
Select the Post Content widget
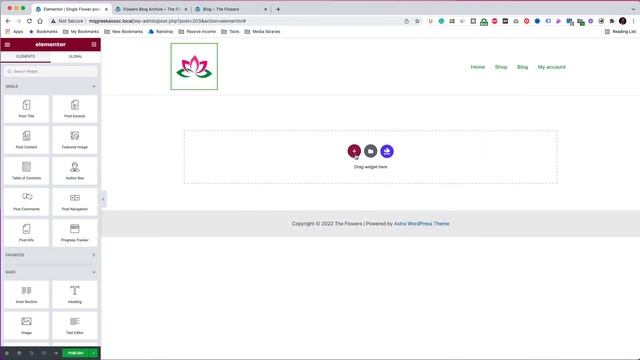[x=27, y=140]
